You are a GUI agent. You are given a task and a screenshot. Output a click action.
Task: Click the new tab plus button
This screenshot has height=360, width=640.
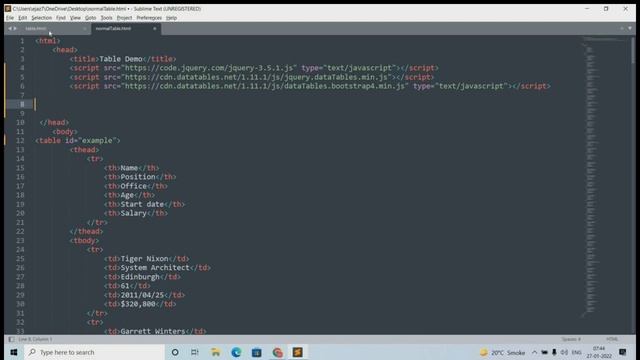(622, 29)
